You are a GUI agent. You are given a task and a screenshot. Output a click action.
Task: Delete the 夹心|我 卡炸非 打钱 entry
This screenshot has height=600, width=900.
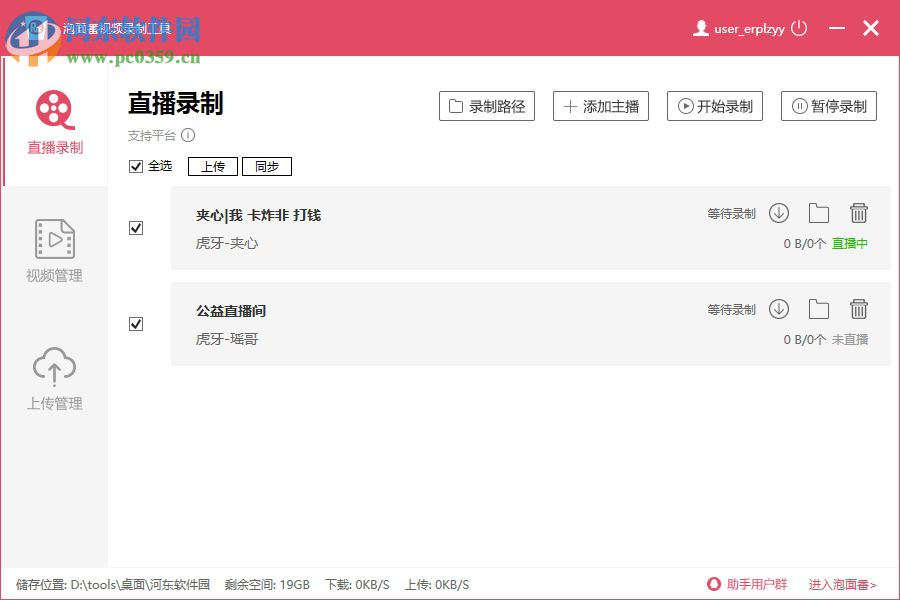[x=859, y=212]
